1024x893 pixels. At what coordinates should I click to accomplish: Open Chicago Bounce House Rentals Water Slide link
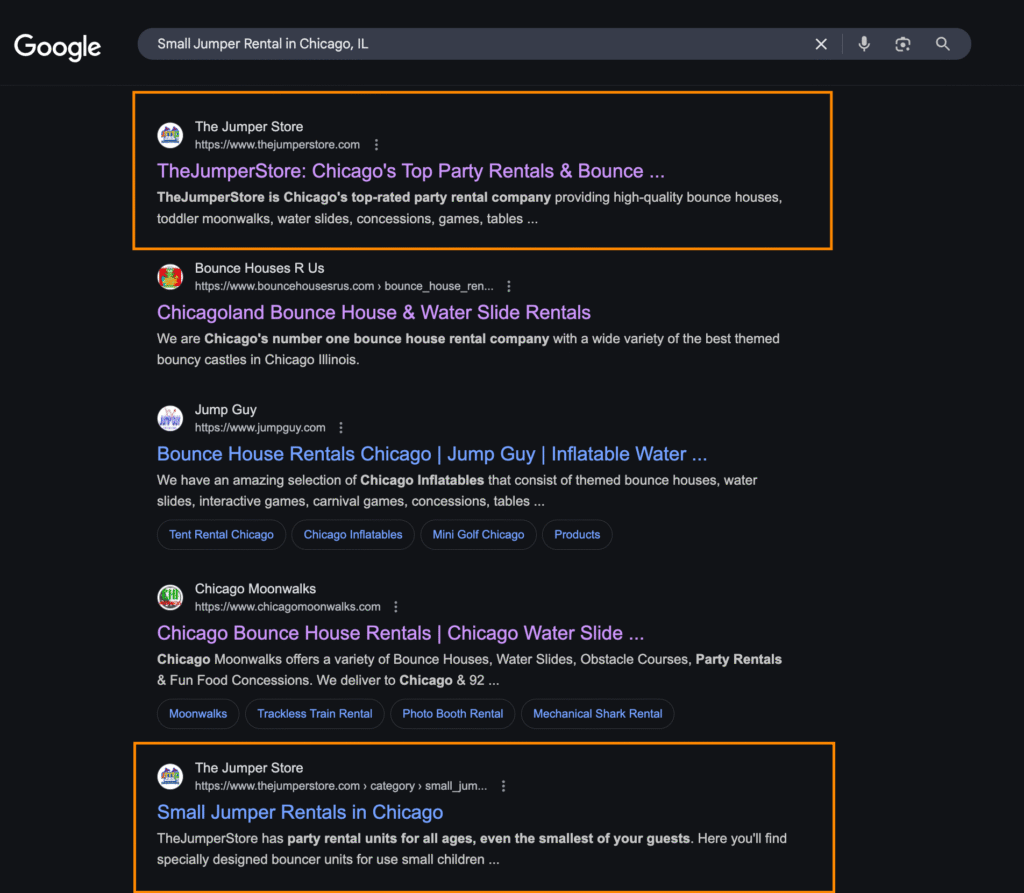[400, 633]
